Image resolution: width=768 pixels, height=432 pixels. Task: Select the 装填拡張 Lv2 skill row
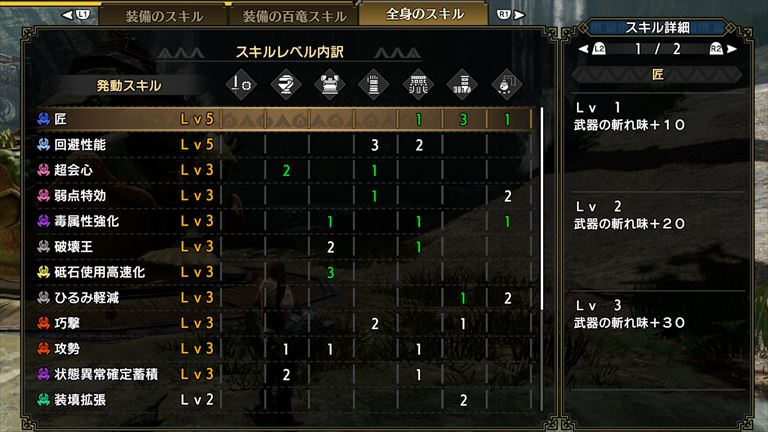pyautogui.click(x=284, y=400)
